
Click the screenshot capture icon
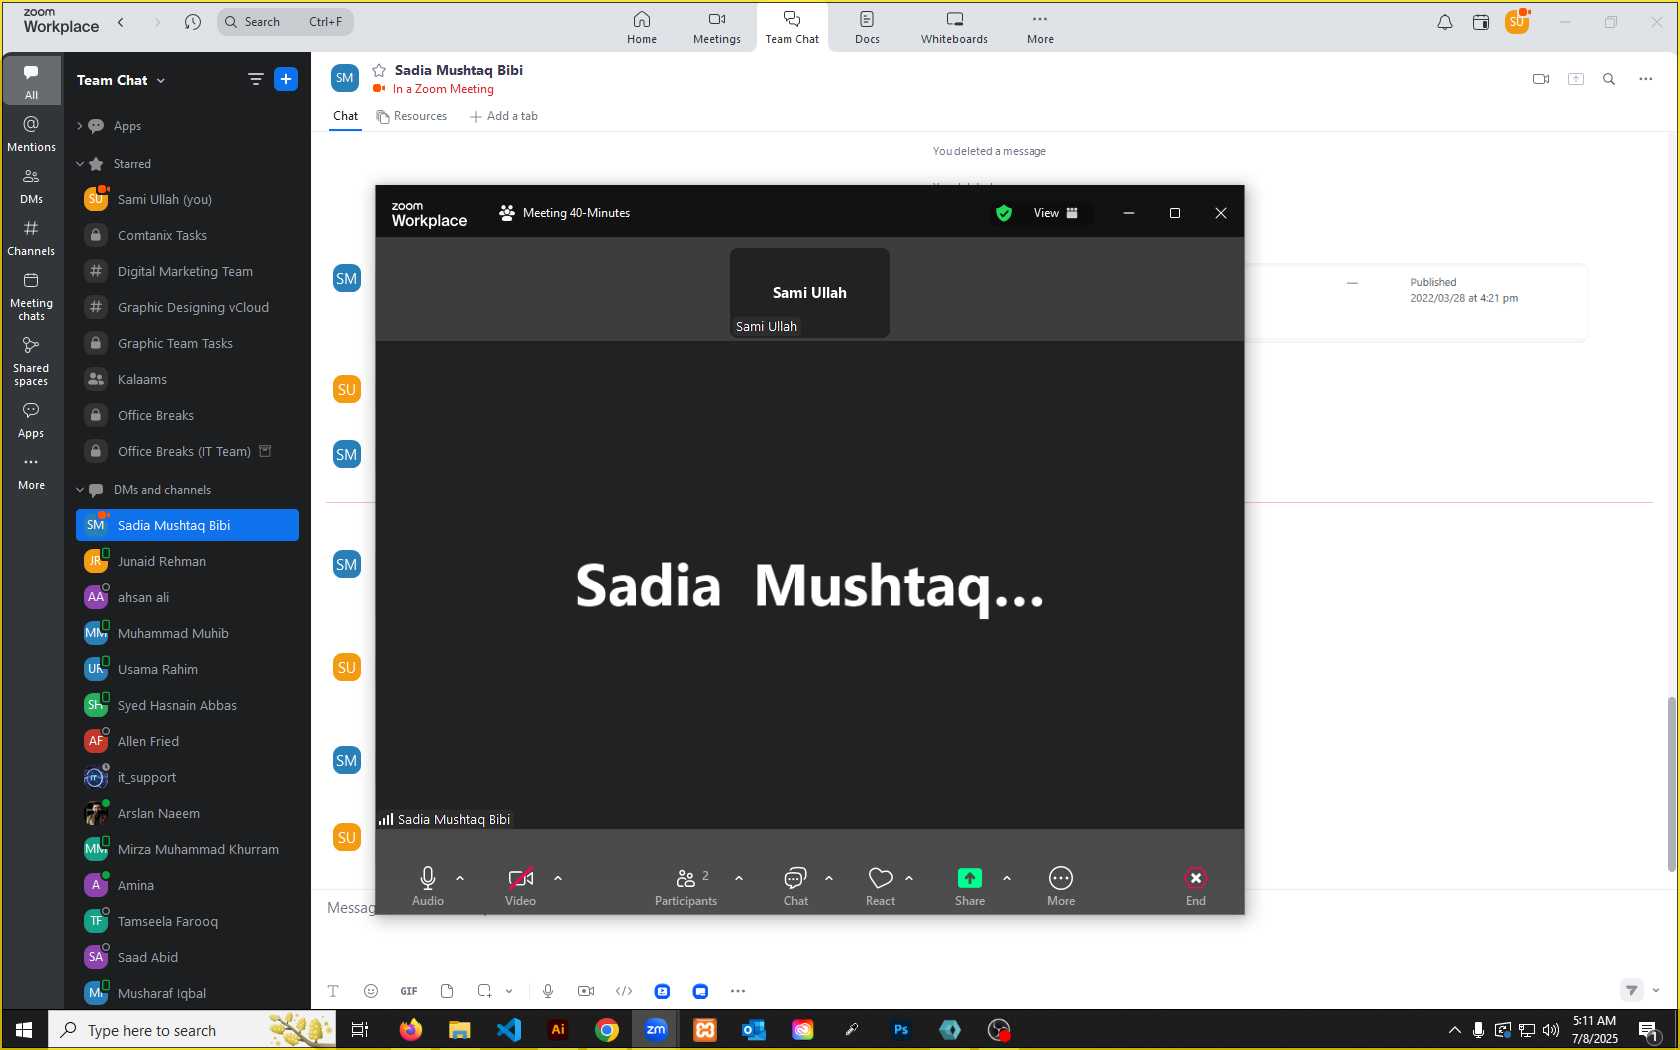tap(484, 991)
